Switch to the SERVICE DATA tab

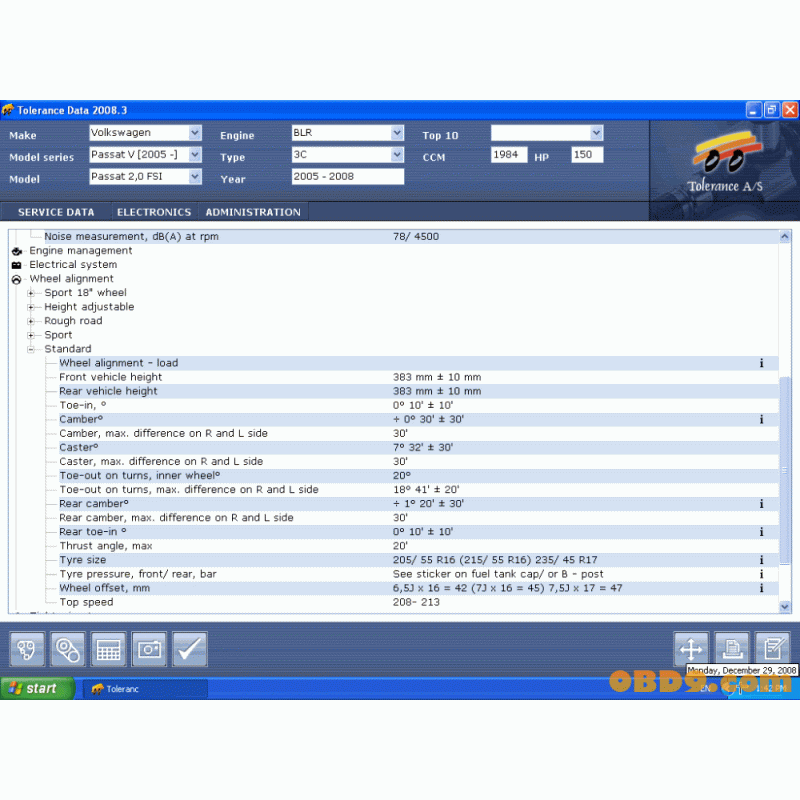pos(56,212)
